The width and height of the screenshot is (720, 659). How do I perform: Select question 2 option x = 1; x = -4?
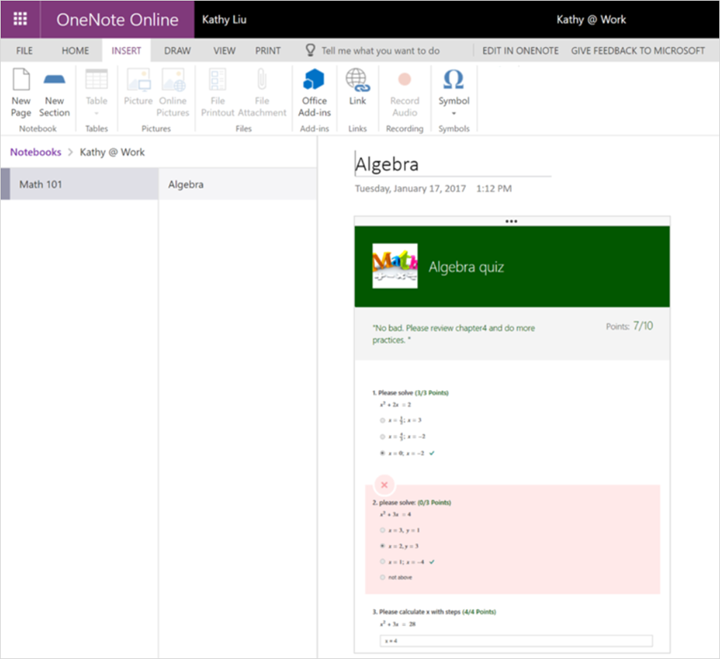[x=382, y=562]
